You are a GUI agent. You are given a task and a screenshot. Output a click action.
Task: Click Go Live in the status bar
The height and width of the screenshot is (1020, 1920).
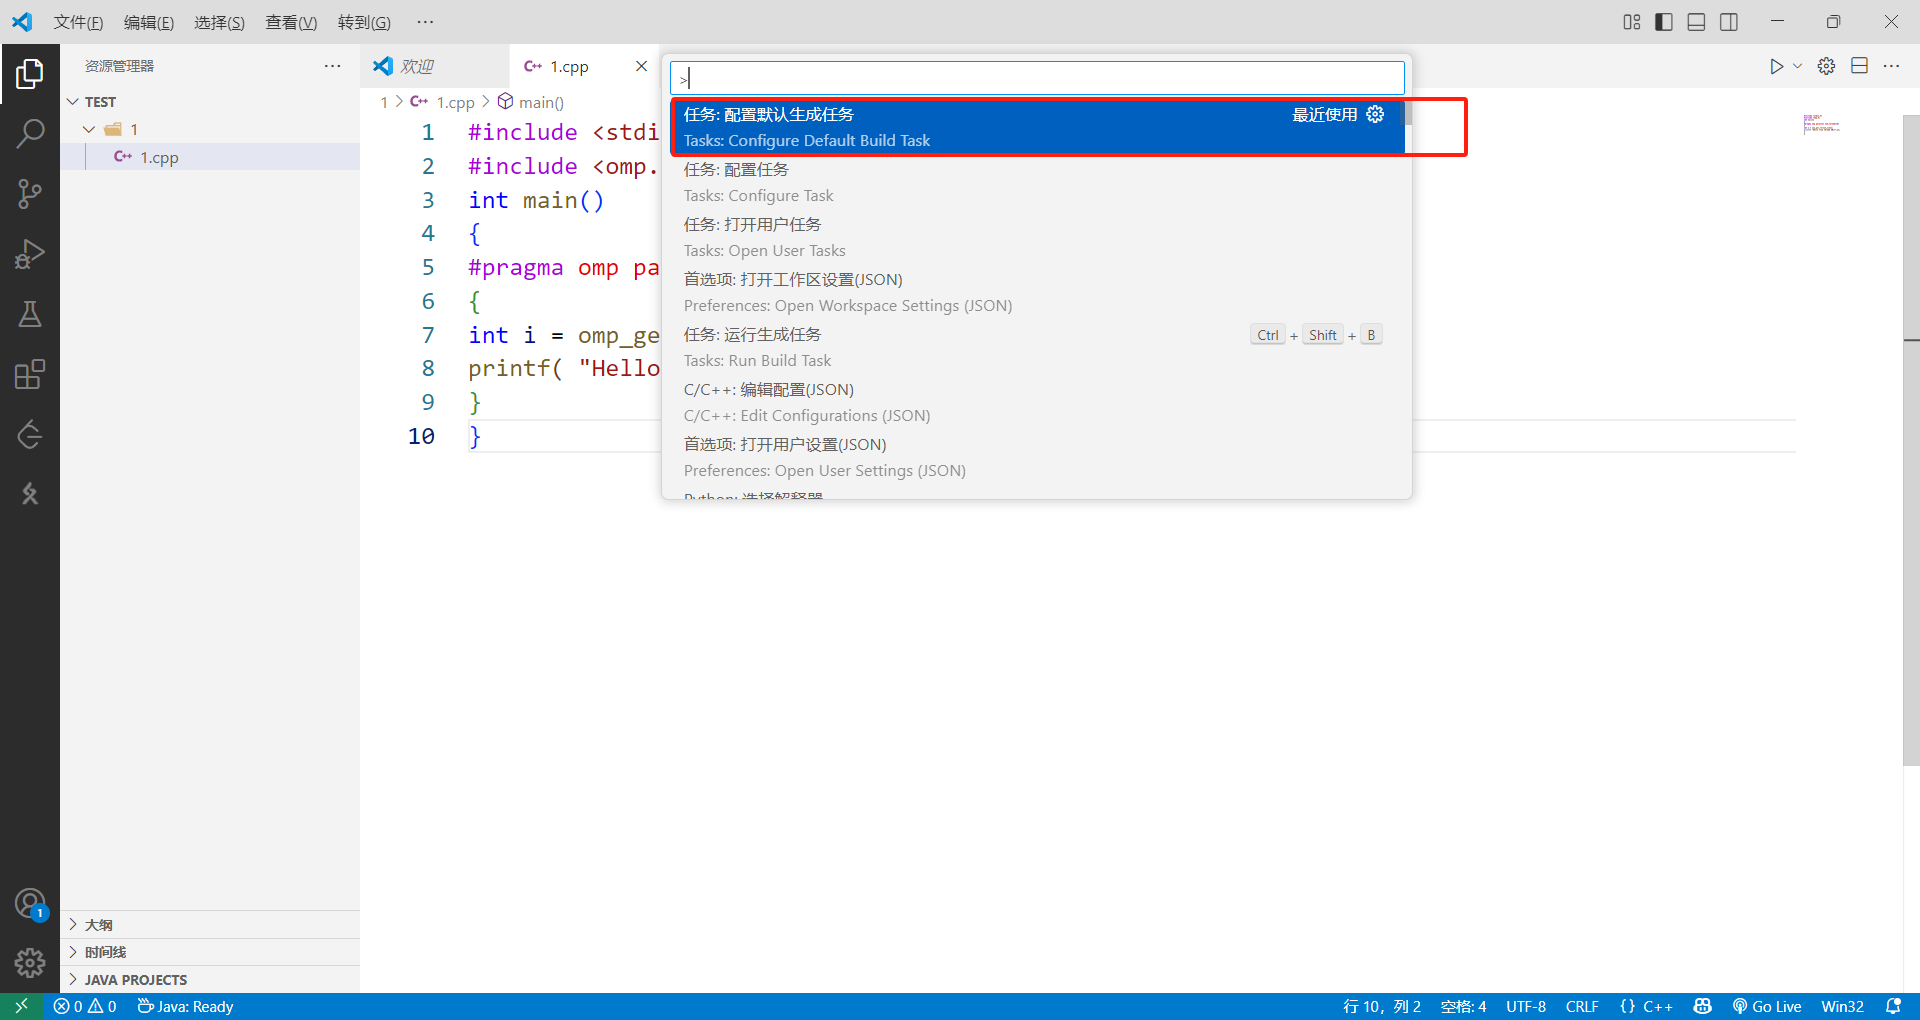pyautogui.click(x=1766, y=1006)
